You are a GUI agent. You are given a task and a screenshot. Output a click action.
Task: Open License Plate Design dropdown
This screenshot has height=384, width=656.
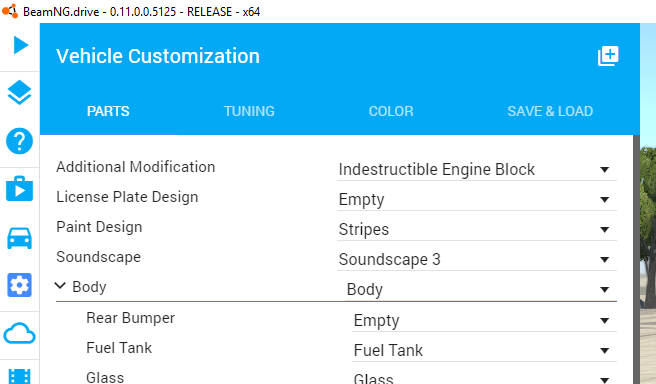pyautogui.click(x=477, y=200)
